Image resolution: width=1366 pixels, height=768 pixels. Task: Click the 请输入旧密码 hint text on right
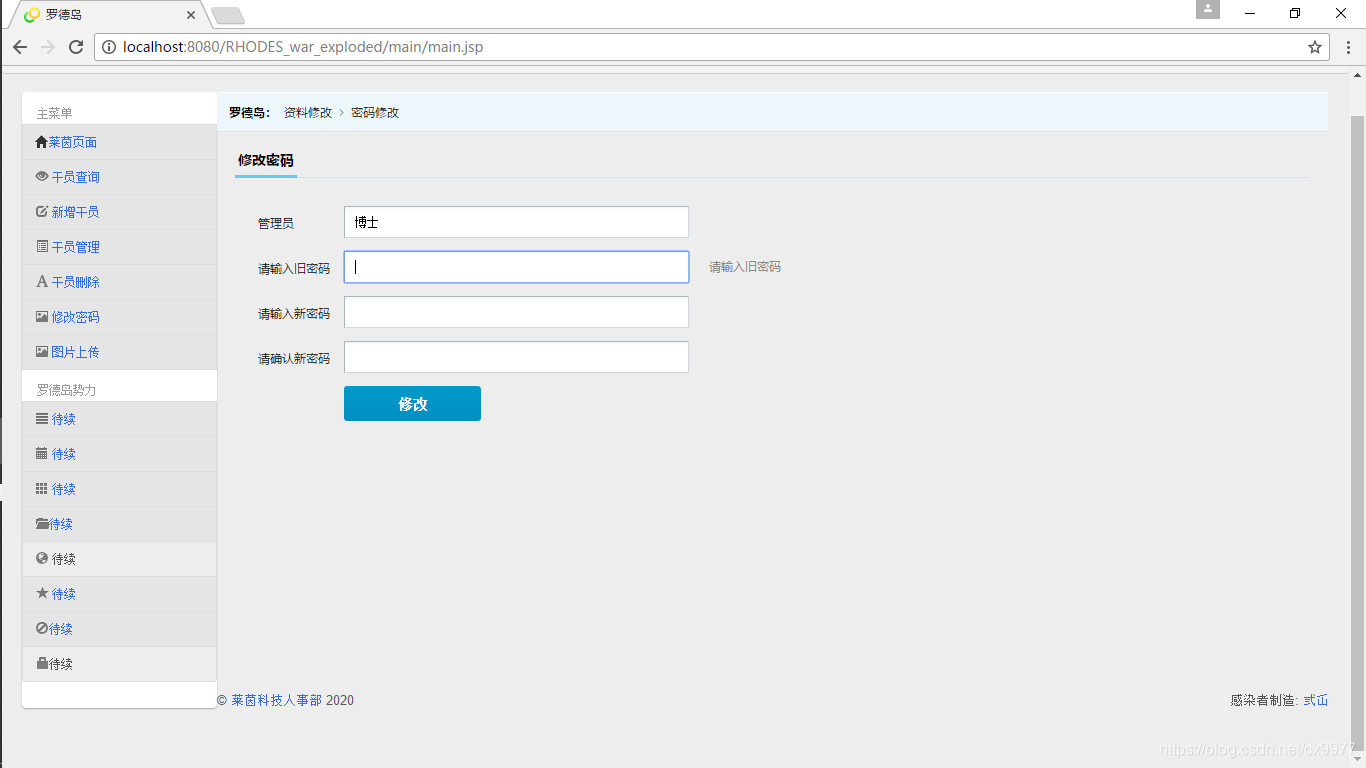745,267
